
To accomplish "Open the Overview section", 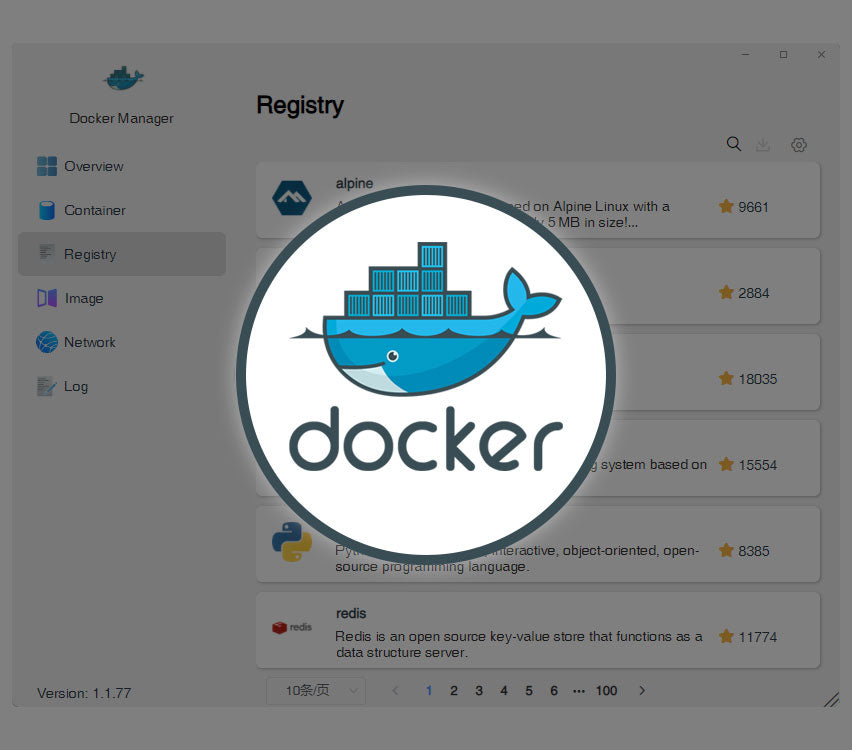I will click(x=93, y=166).
